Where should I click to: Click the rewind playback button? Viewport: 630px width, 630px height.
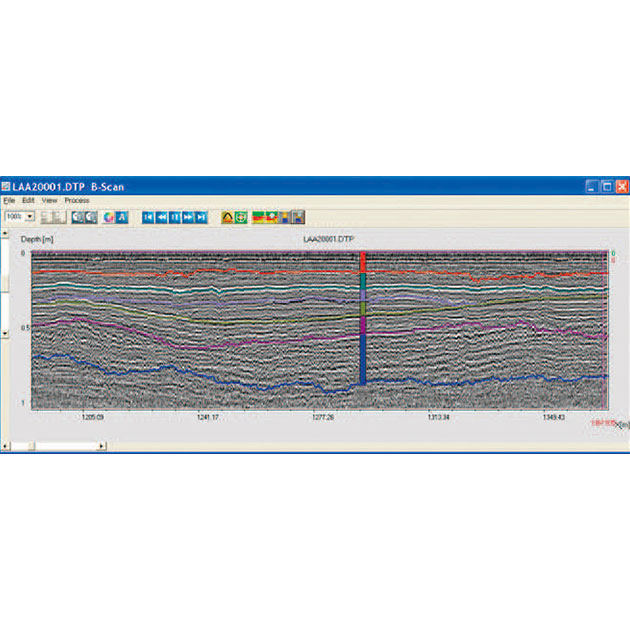point(161,217)
